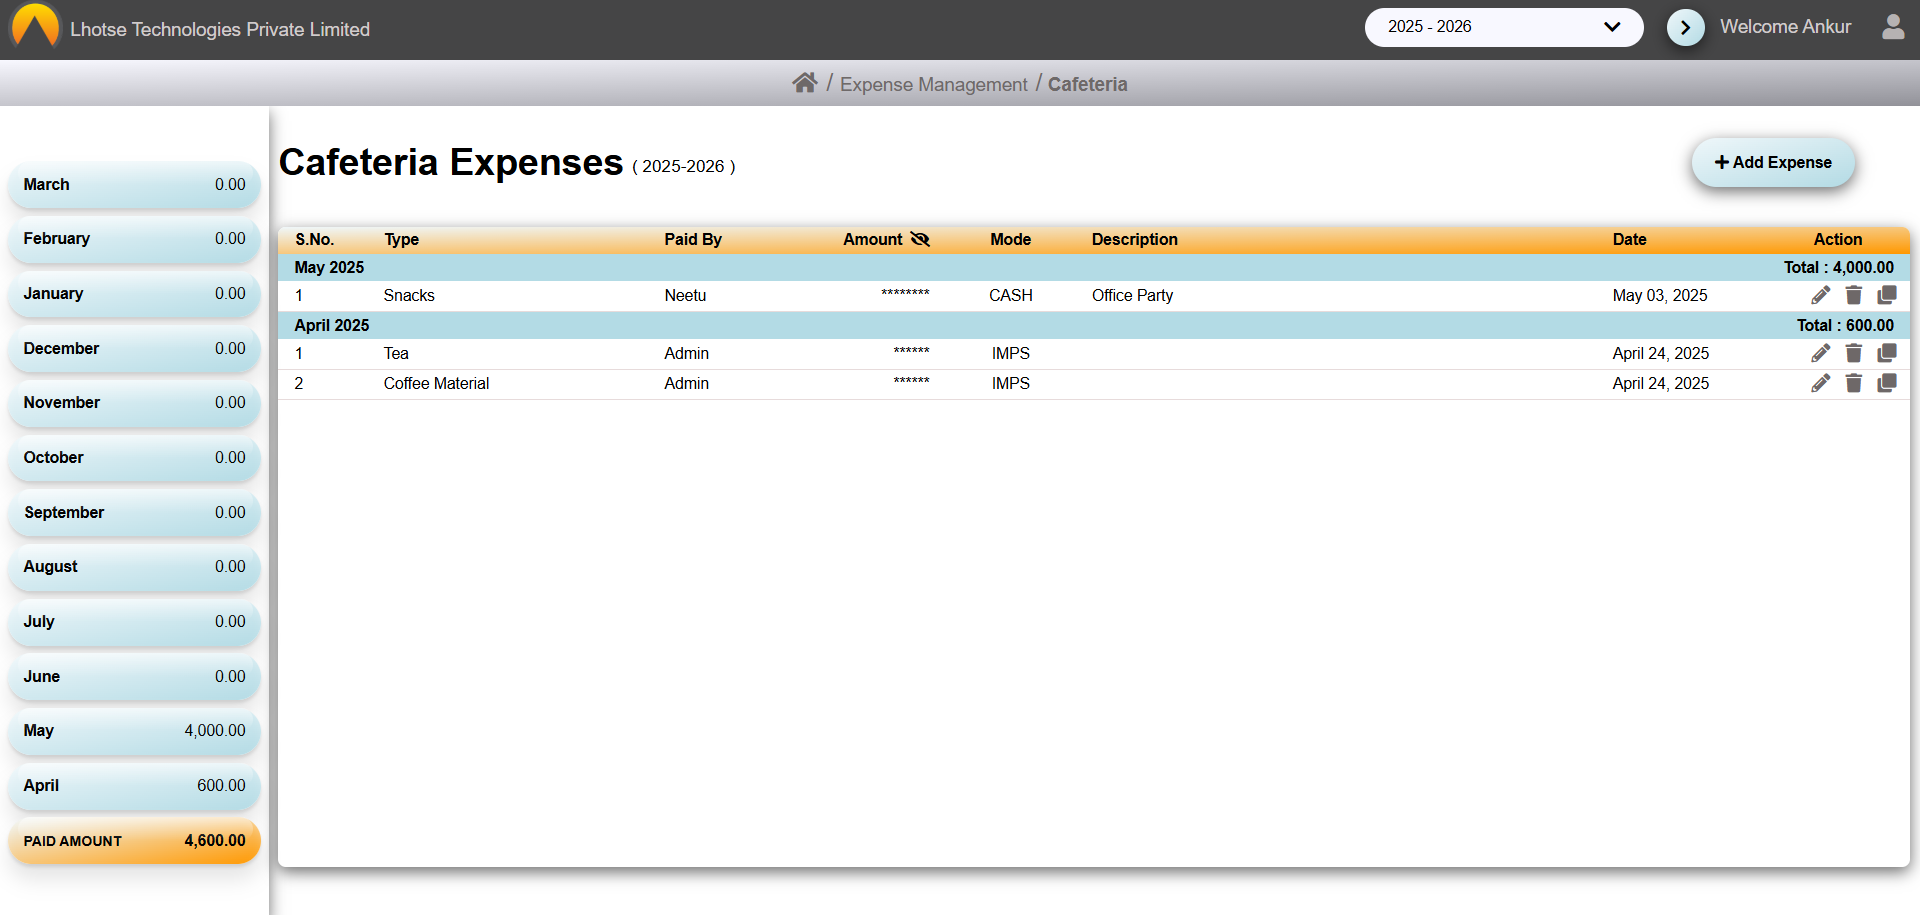Choose June in the sidebar
This screenshot has height=915, width=1920.
coord(134,677)
